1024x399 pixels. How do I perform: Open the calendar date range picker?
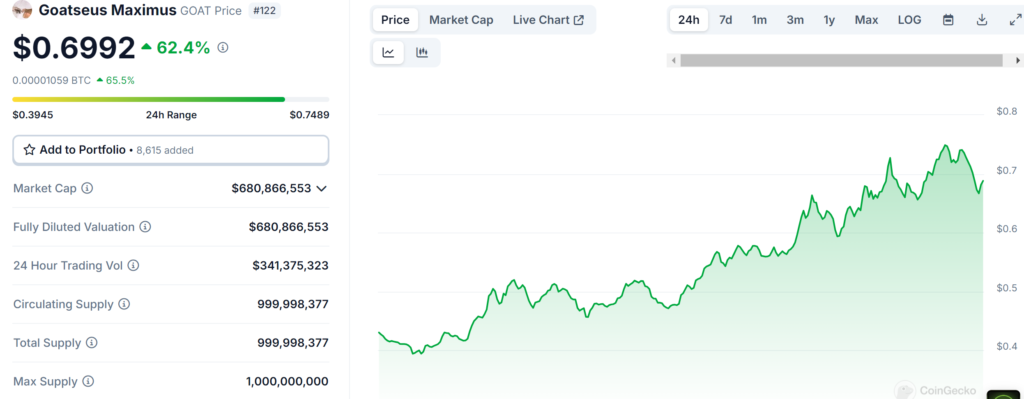point(948,20)
